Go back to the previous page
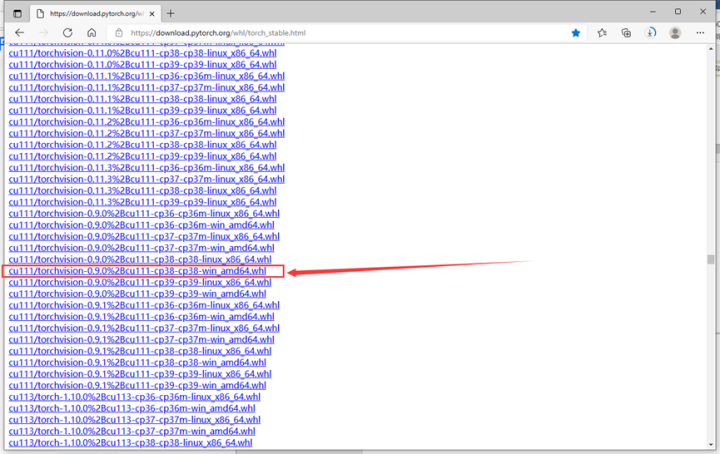This screenshot has width=720, height=454. [x=19, y=33]
